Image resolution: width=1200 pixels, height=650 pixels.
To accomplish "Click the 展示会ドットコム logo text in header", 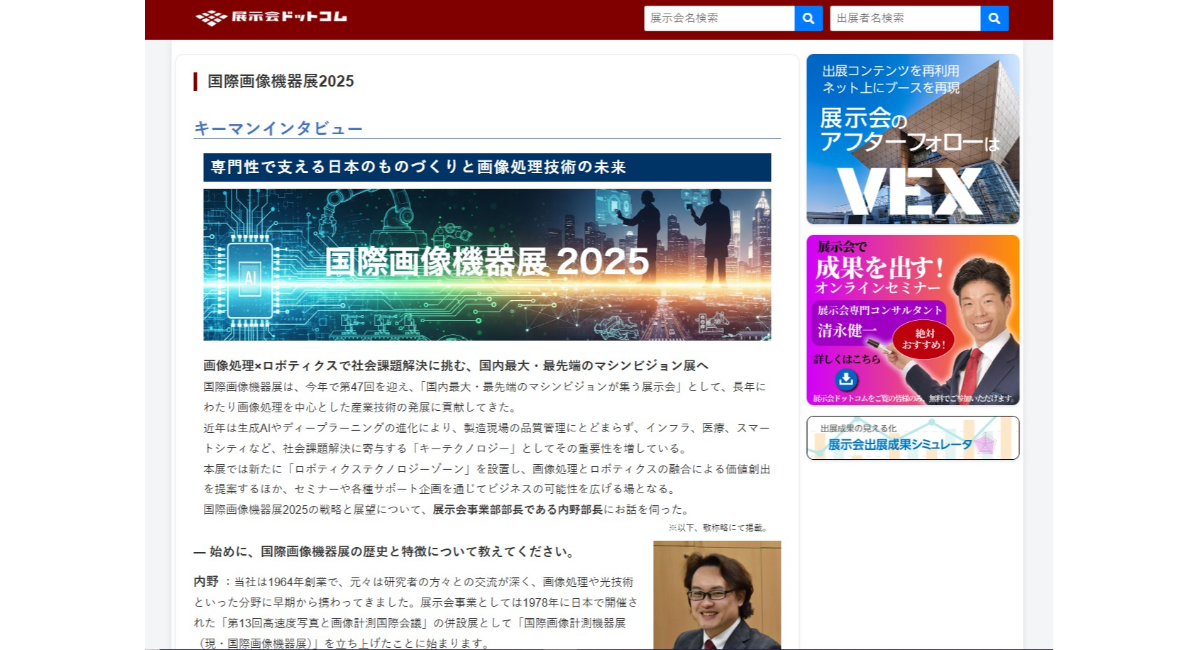I will [x=288, y=17].
